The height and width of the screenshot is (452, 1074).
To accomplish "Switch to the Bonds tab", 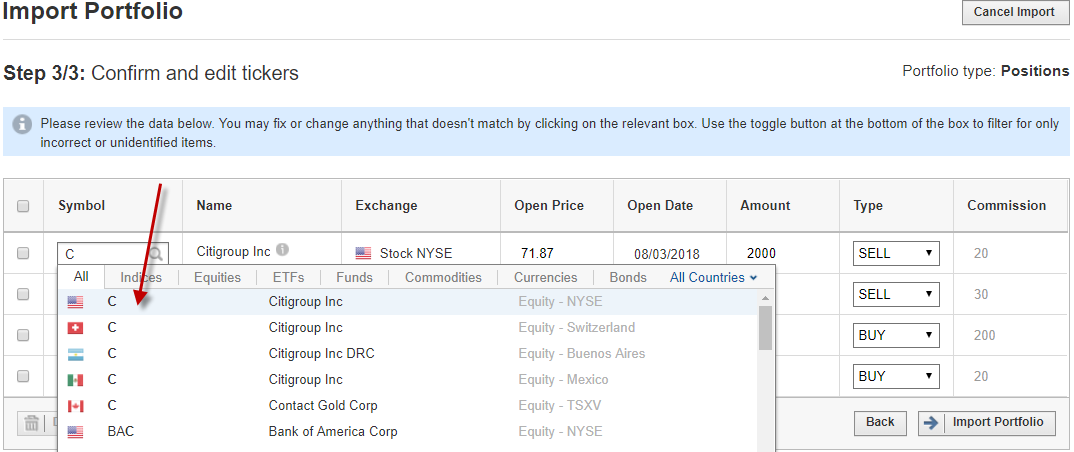I will tap(628, 277).
